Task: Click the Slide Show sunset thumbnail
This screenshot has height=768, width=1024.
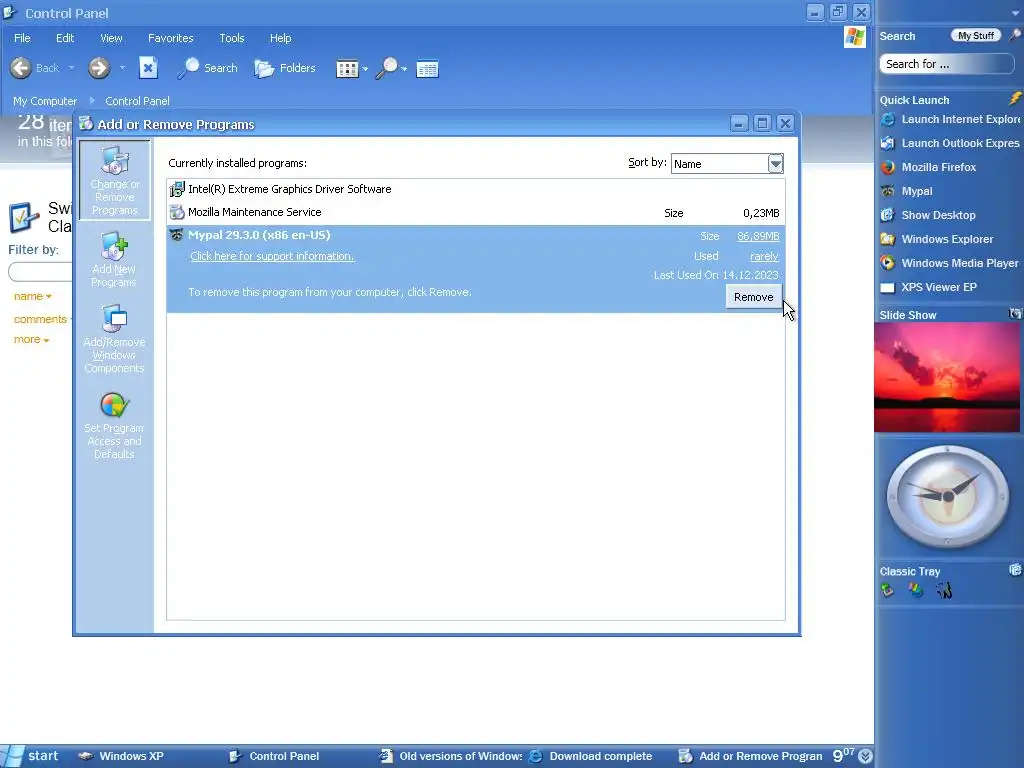Action: (x=947, y=377)
